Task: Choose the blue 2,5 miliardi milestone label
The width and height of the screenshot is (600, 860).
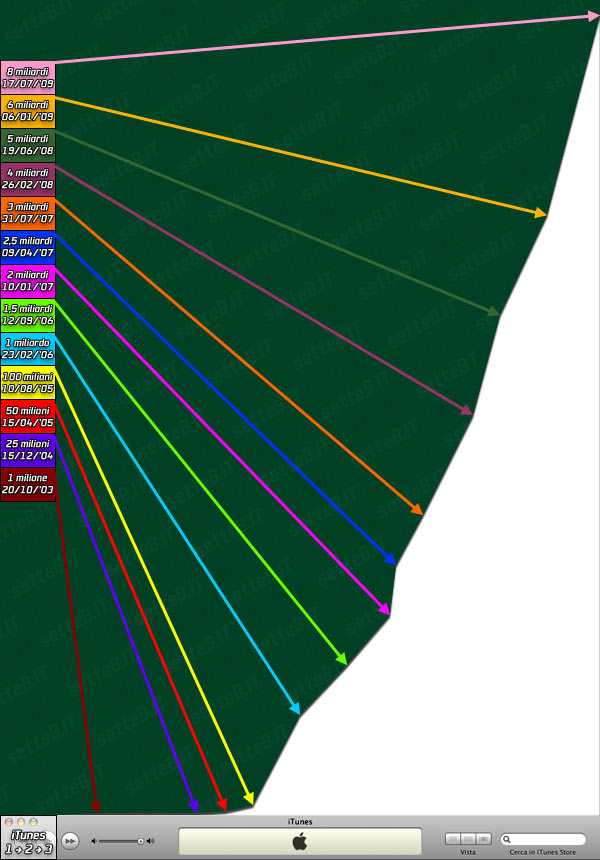Action: pos(28,247)
